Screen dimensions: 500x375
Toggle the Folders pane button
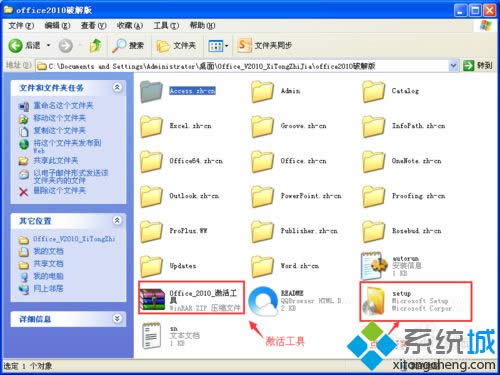[x=176, y=46]
